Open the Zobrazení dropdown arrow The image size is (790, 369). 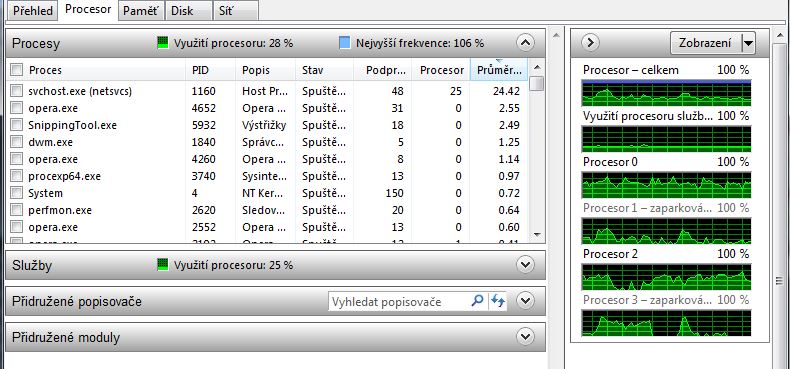click(749, 43)
